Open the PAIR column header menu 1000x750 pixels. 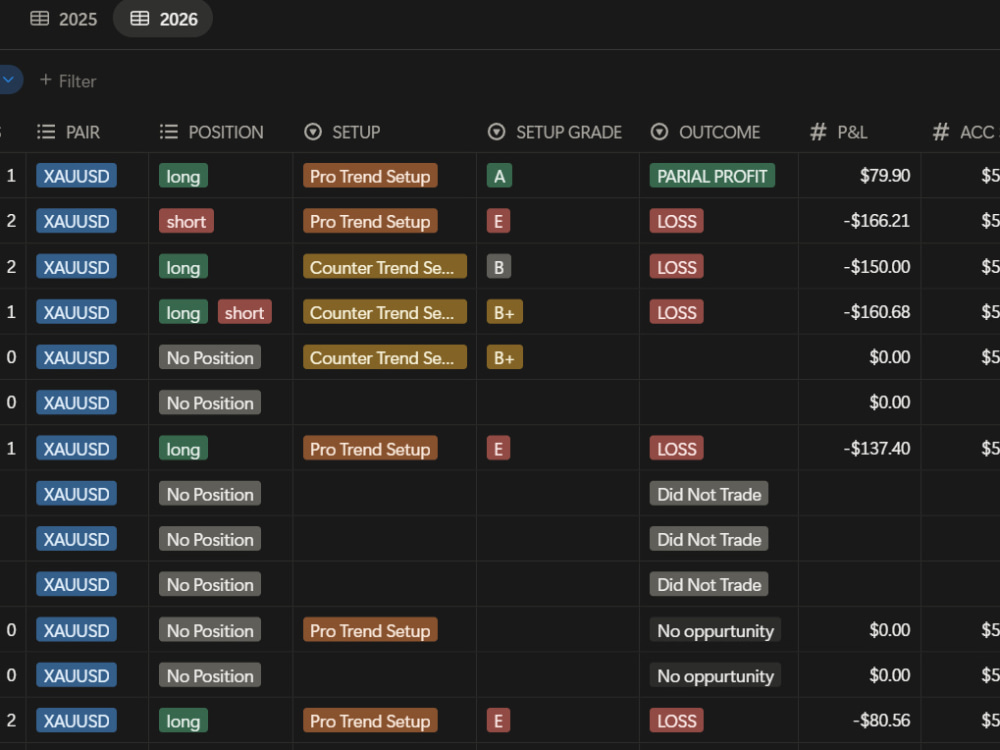pyautogui.click(x=69, y=132)
